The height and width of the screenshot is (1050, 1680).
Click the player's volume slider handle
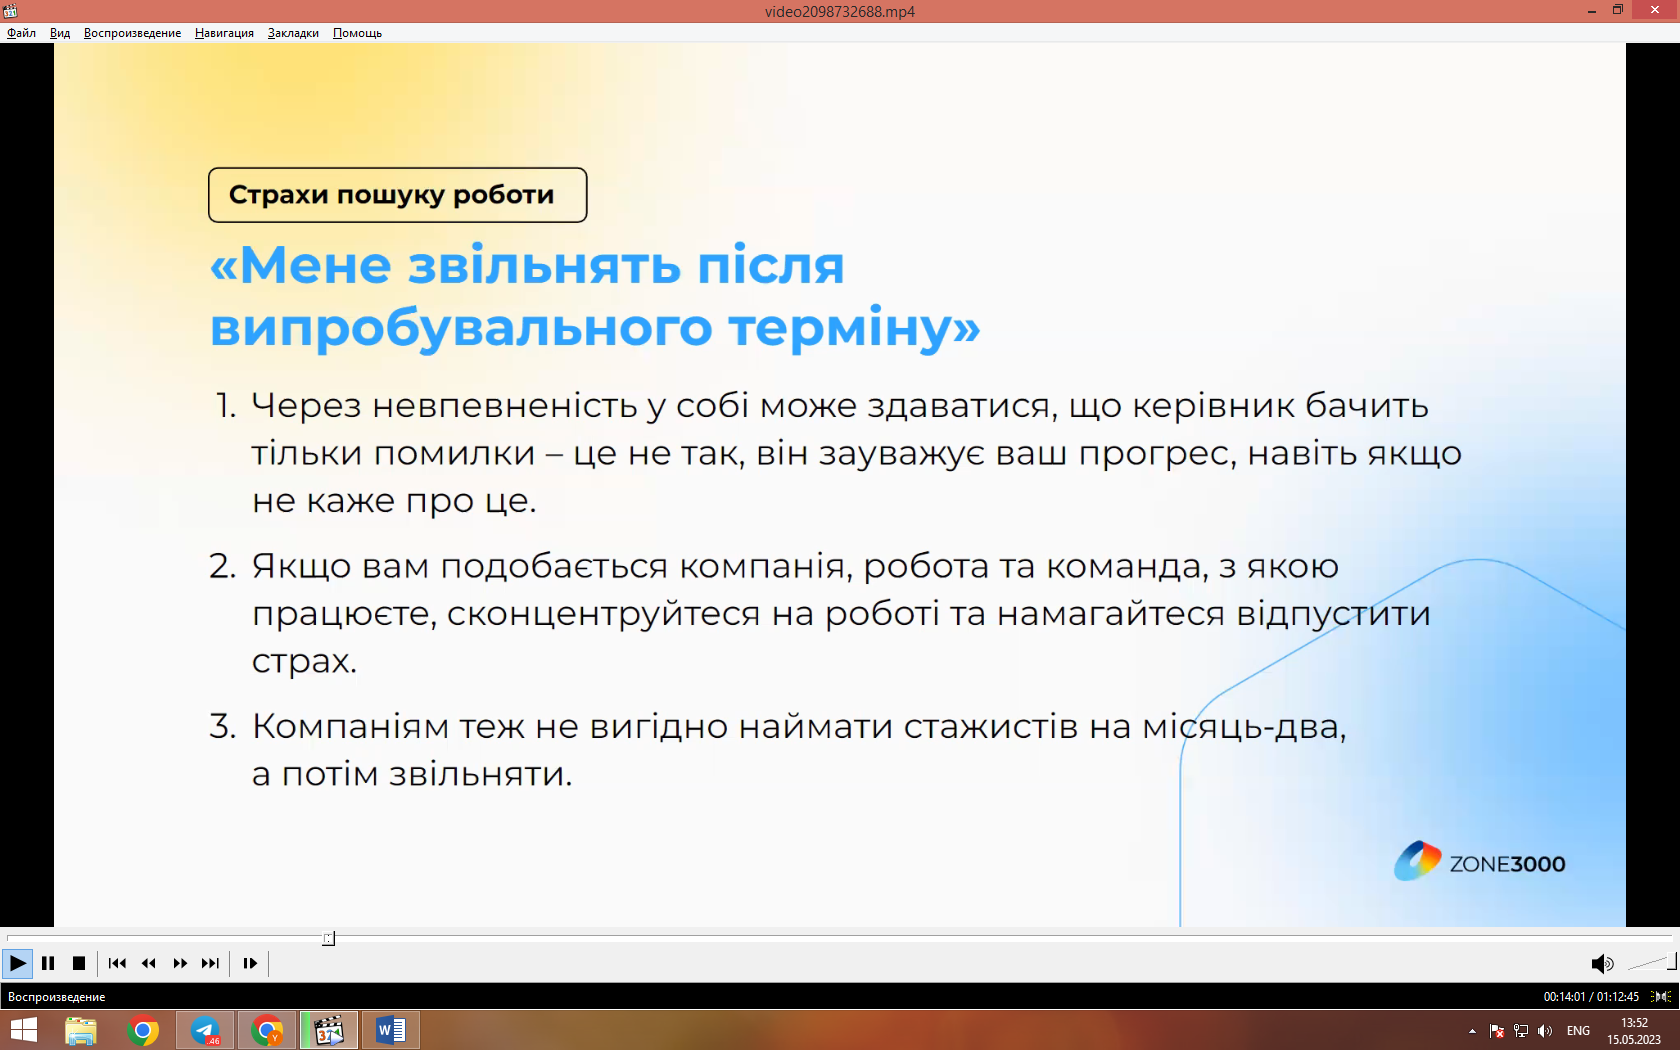(x=1671, y=961)
